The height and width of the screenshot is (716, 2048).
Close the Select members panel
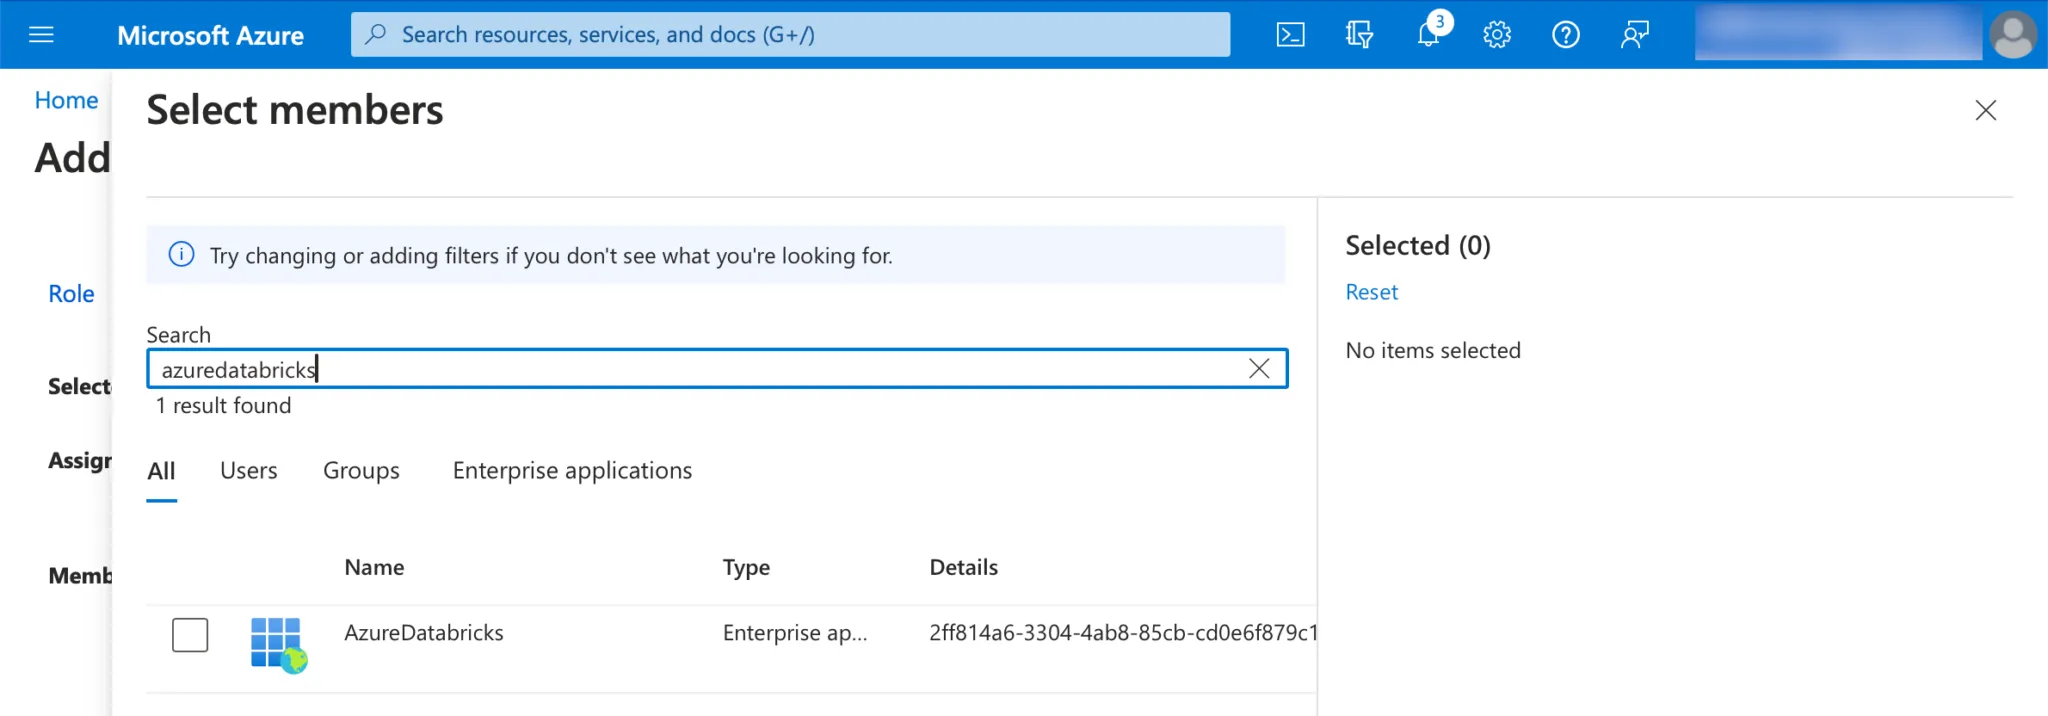(1985, 110)
